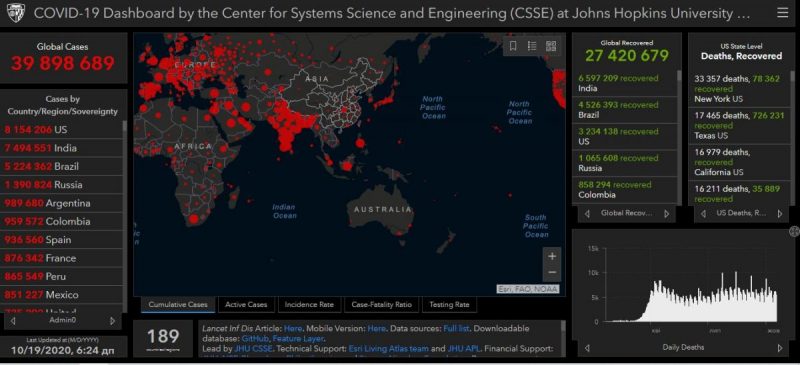The image size is (800, 365).
Task: Select Texas US deaths entry
Action: (740, 126)
